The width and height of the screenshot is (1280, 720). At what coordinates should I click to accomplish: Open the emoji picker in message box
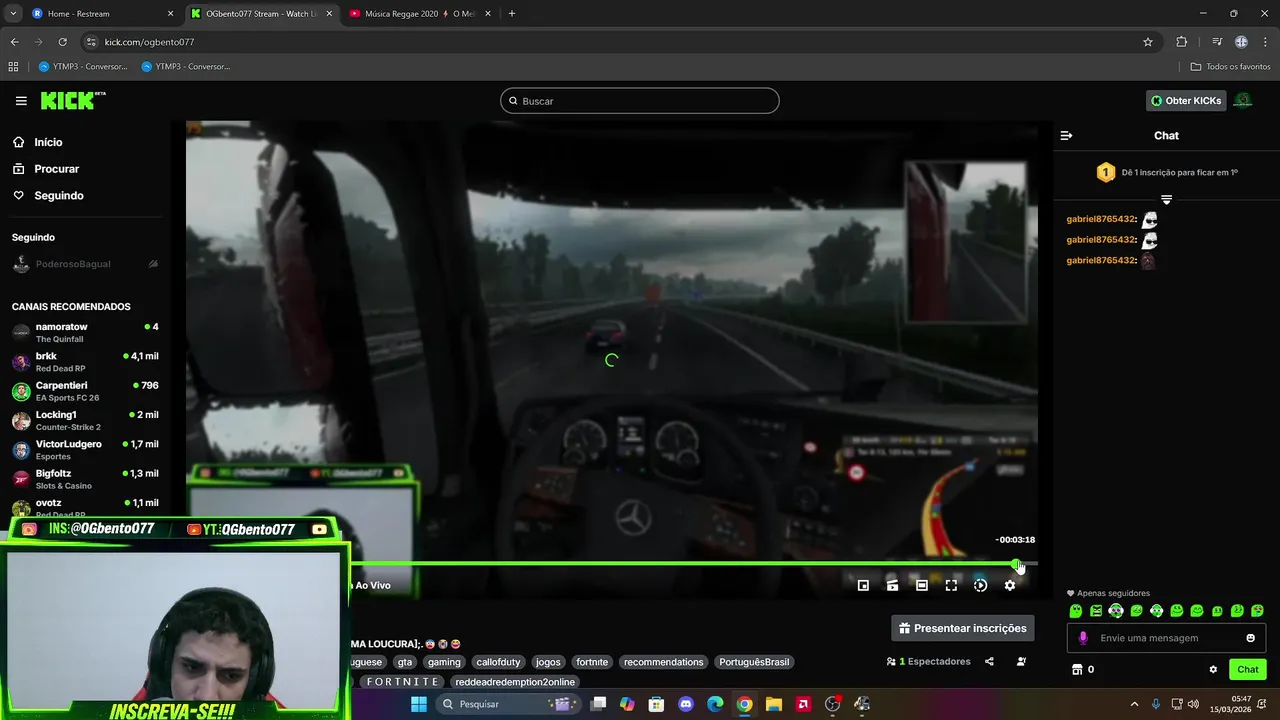(1250, 638)
